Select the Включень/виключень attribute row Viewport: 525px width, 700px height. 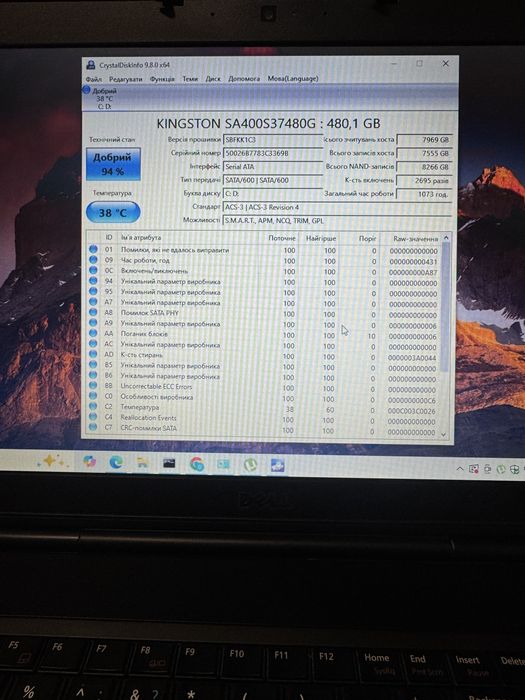[x=263, y=271]
